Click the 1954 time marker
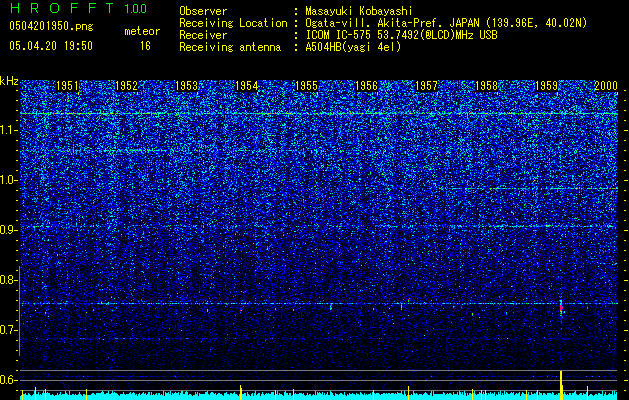The height and width of the screenshot is (400, 629). [x=246, y=86]
